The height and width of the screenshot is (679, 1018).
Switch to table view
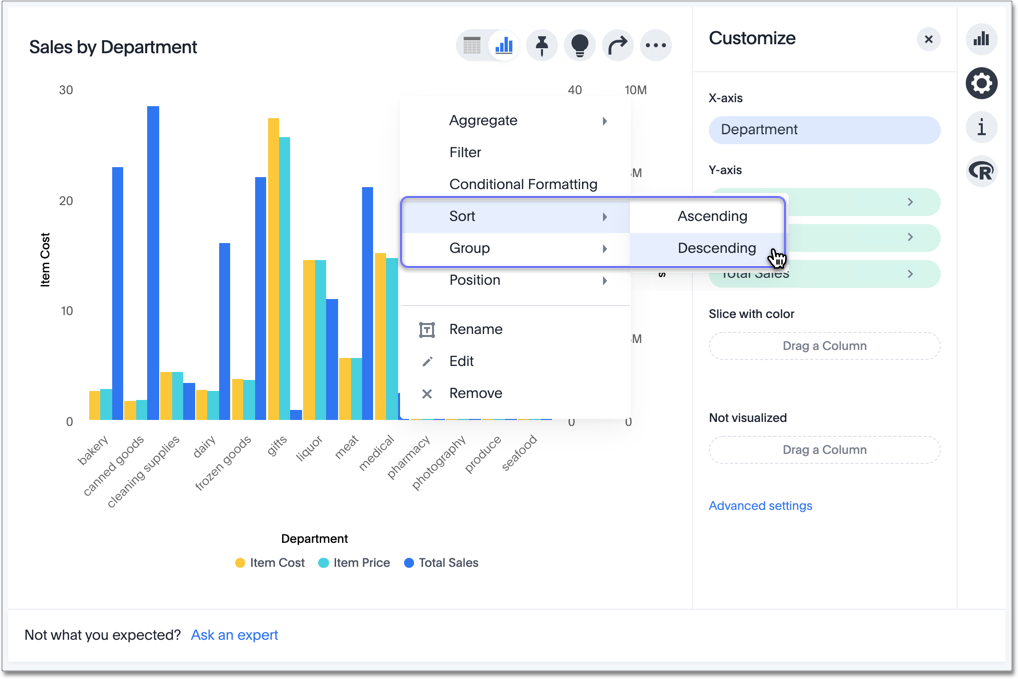click(472, 45)
